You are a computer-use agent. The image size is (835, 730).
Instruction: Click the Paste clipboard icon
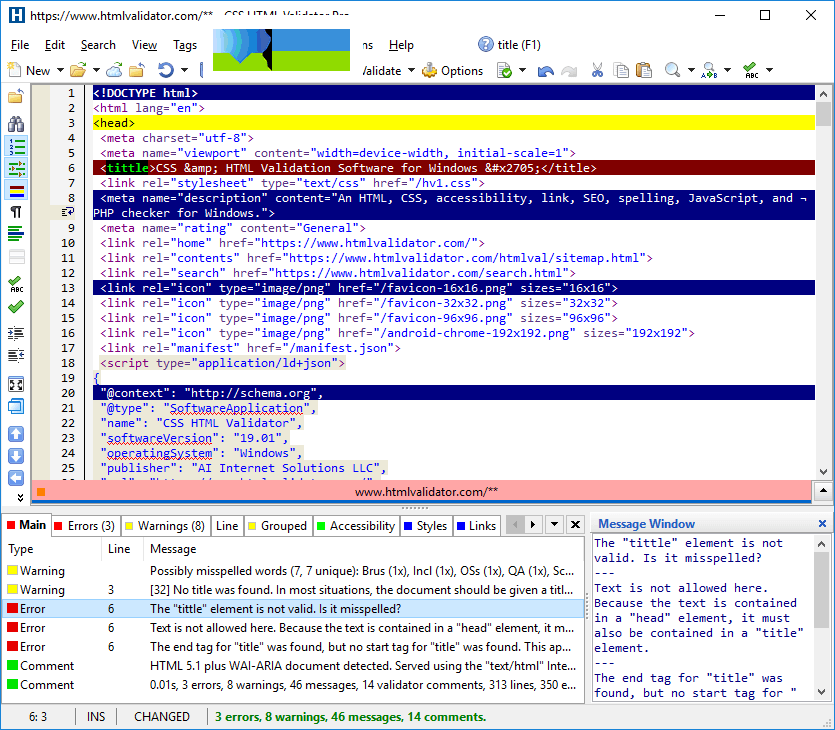(x=644, y=70)
